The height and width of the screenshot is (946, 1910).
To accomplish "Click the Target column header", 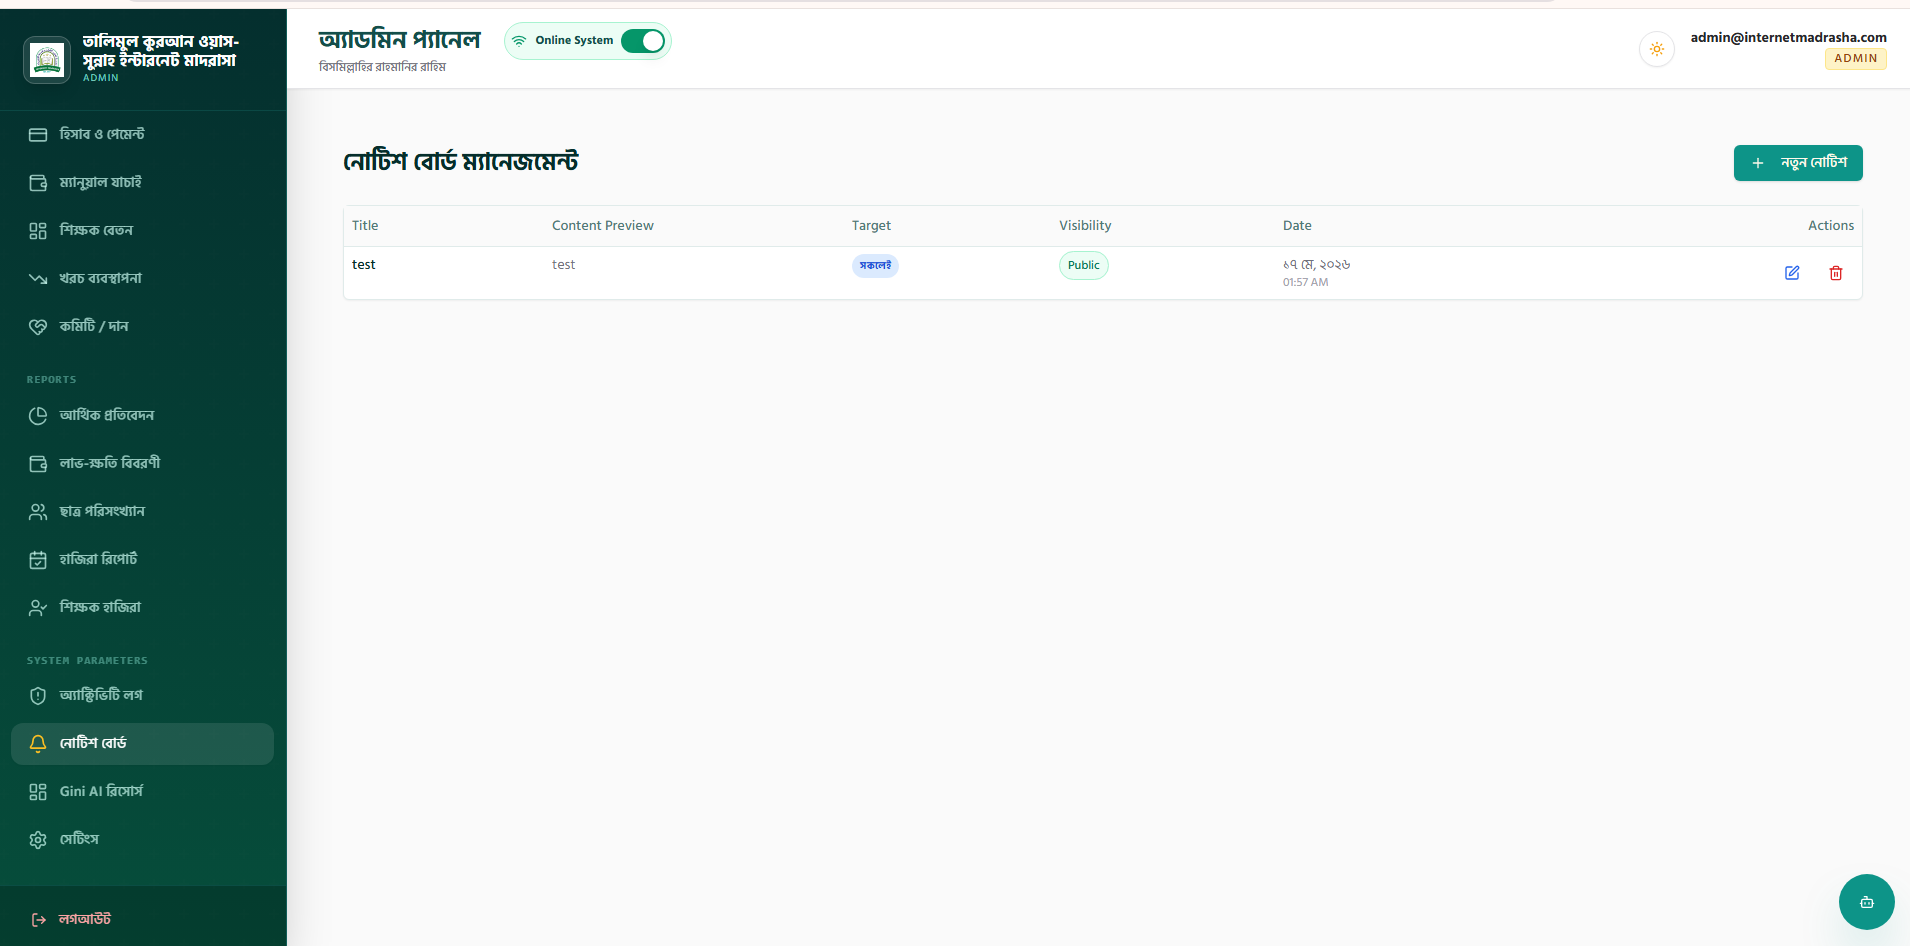I will pyautogui.click(x=871, y=226).
